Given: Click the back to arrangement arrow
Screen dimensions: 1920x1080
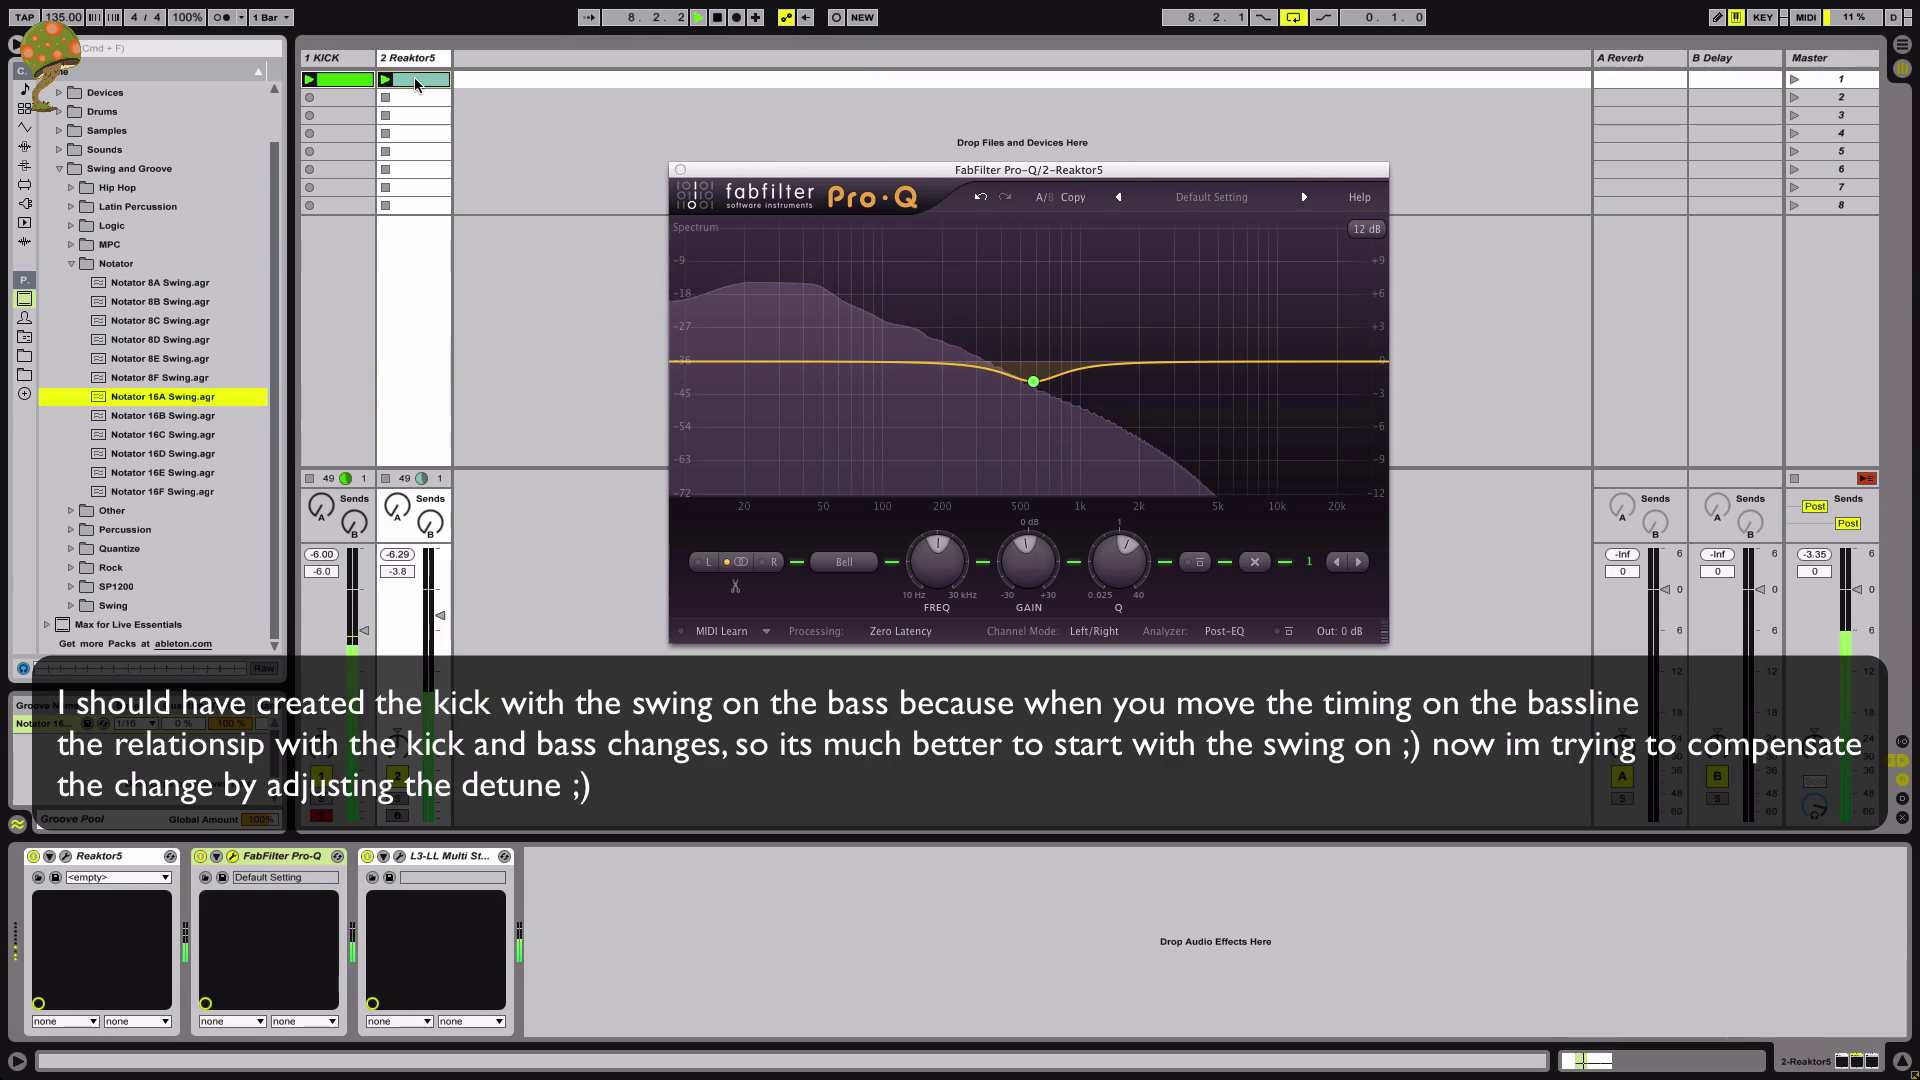Looking at the screenshot, I should pos(806,17).
